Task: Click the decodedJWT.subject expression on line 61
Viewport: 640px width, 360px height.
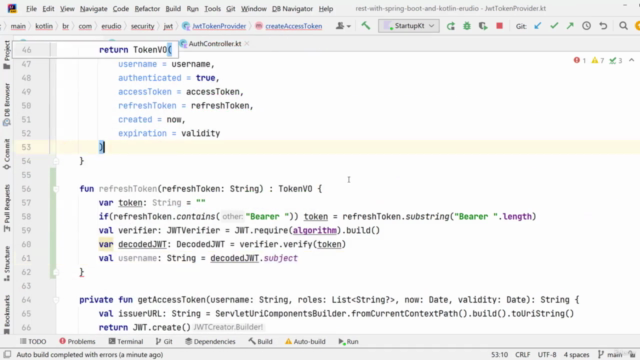Action: (254, 258)
